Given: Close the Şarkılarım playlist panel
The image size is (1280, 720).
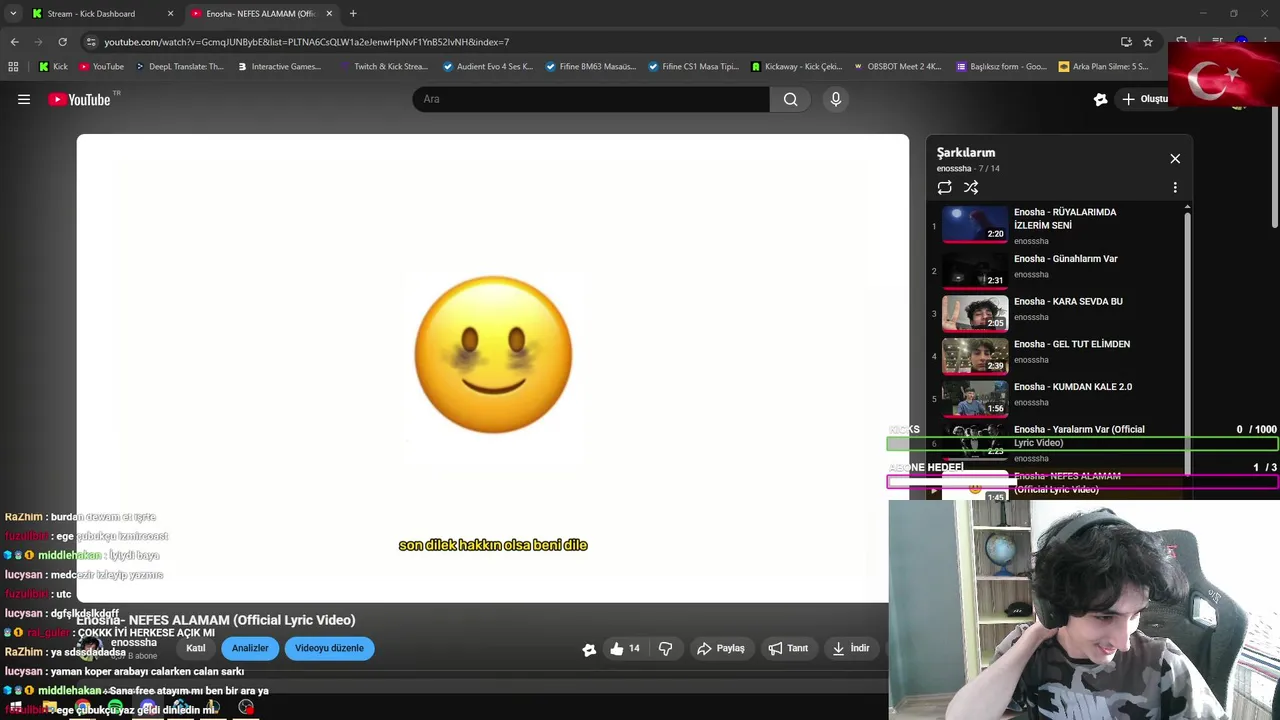Looking at the screenshot, I should coord(1175,159).
